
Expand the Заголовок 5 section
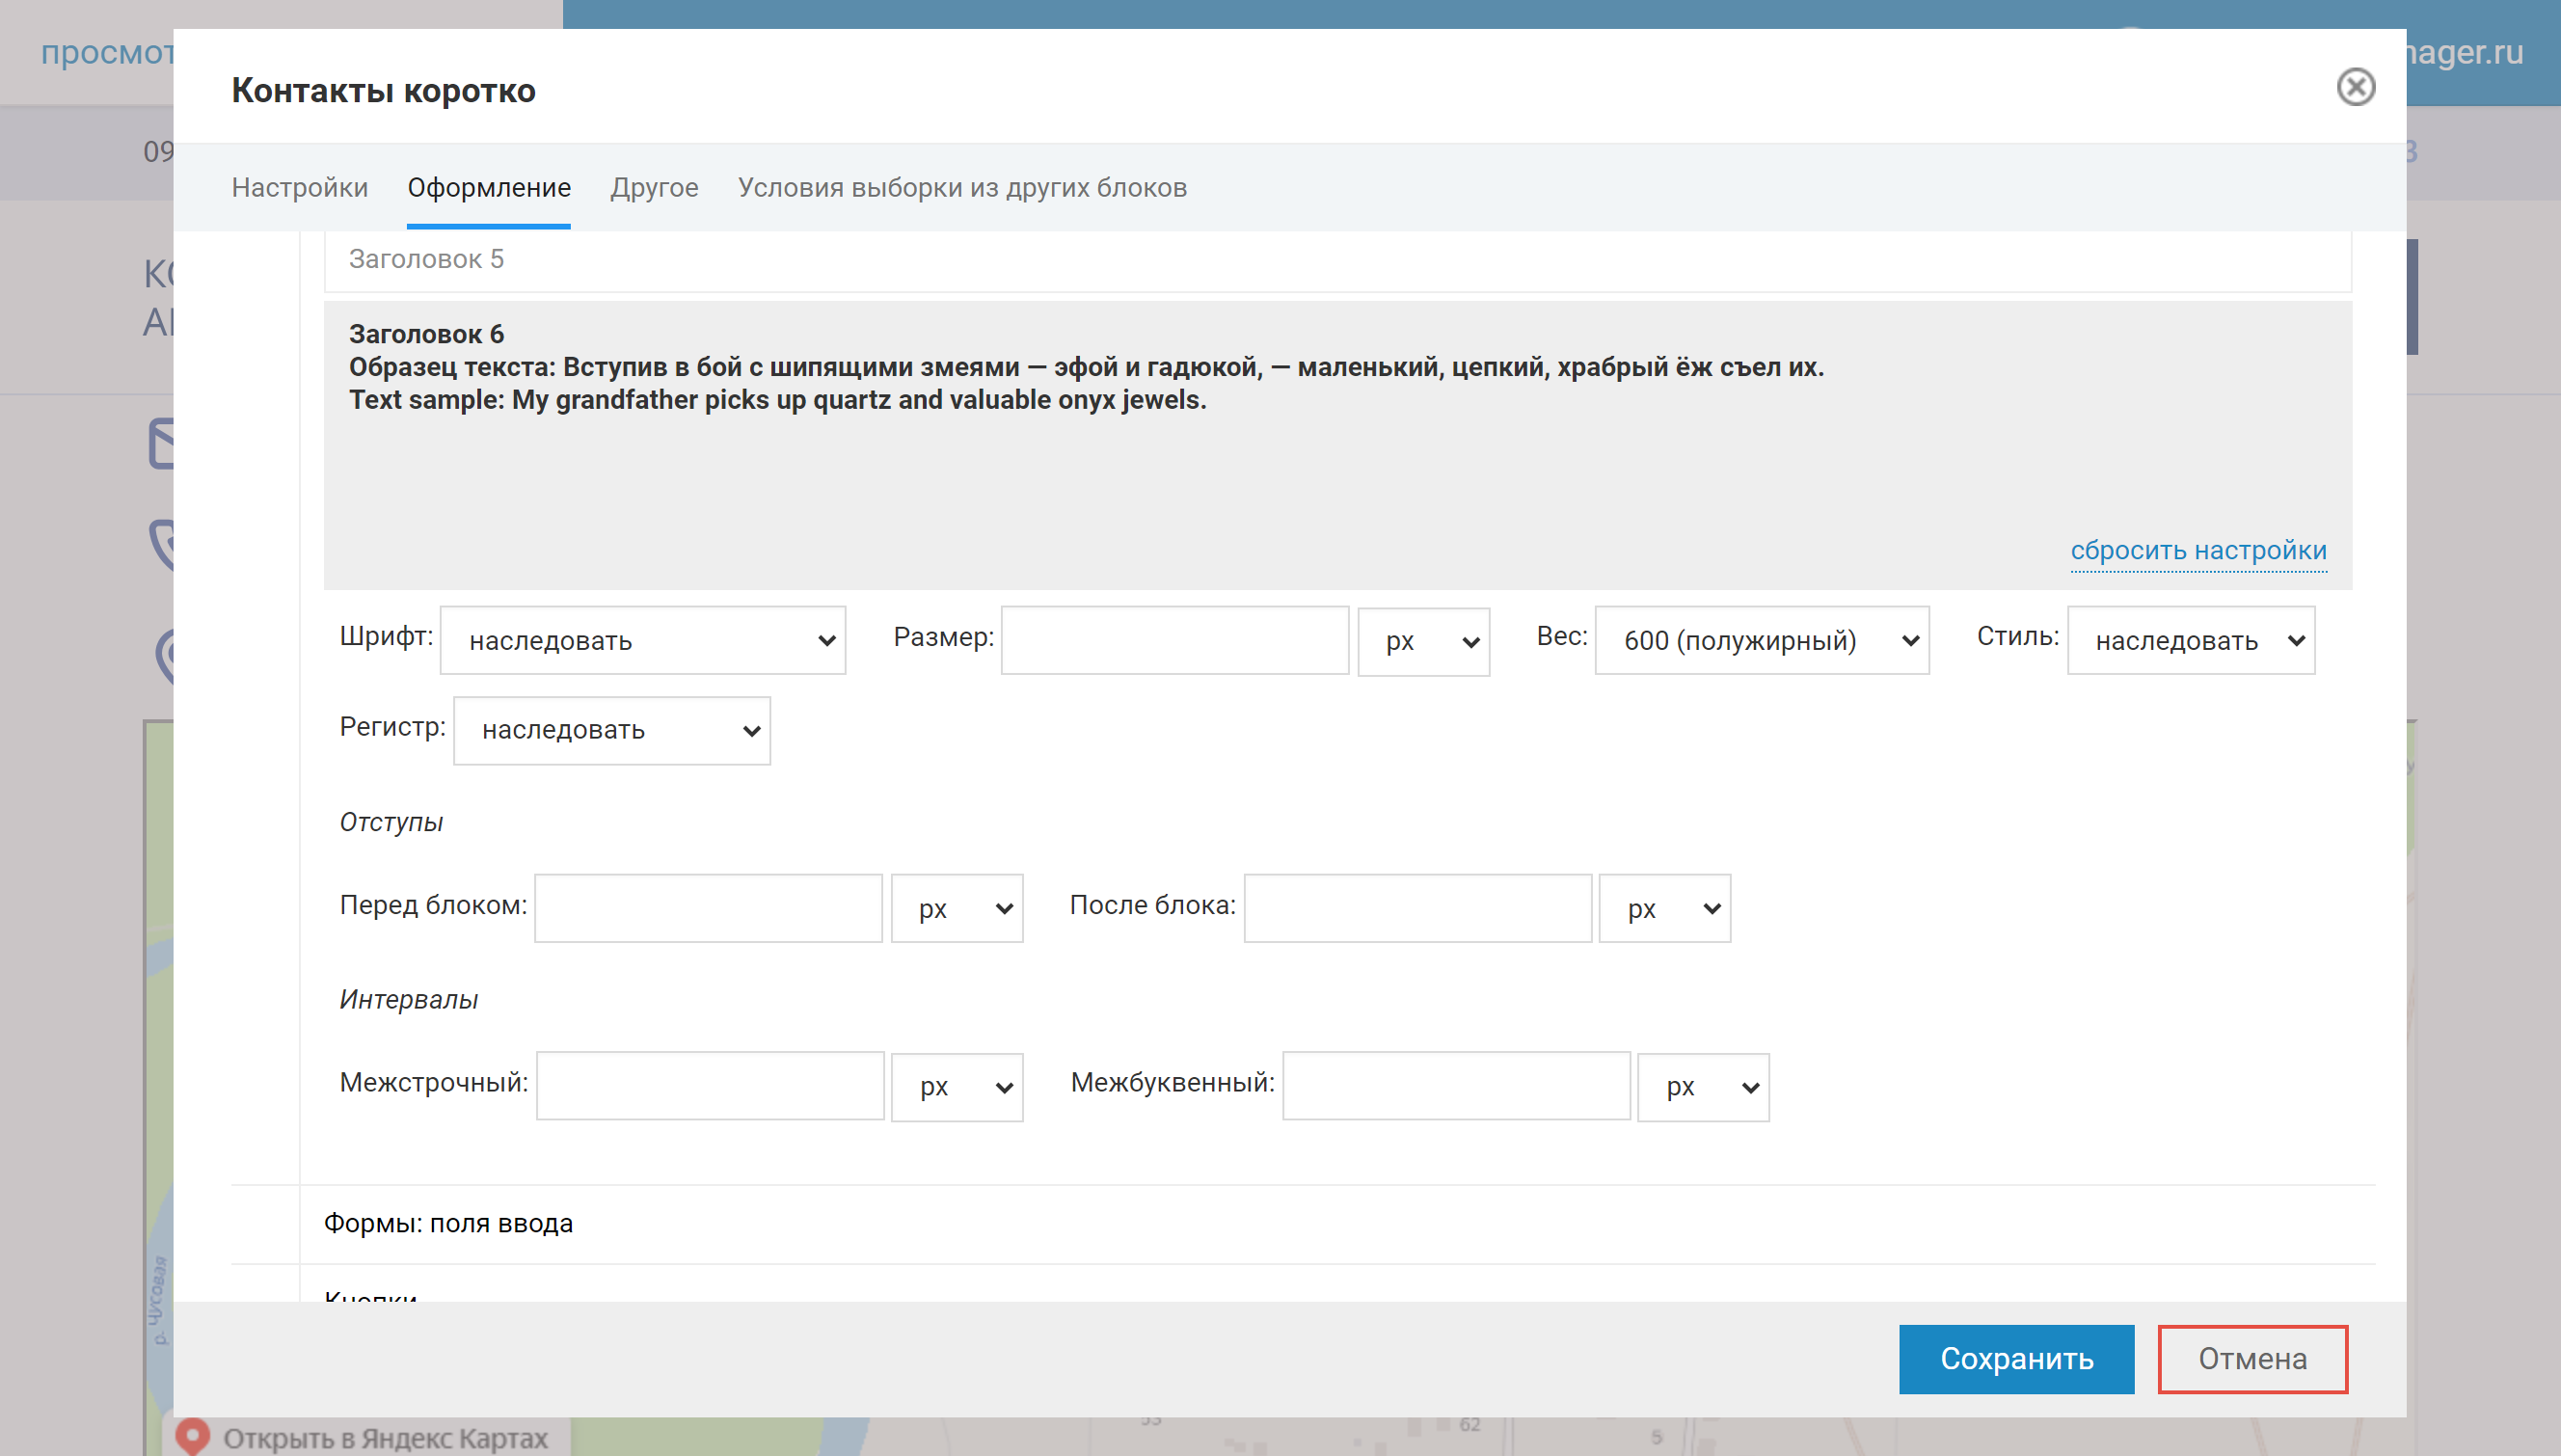pos(426,260)
